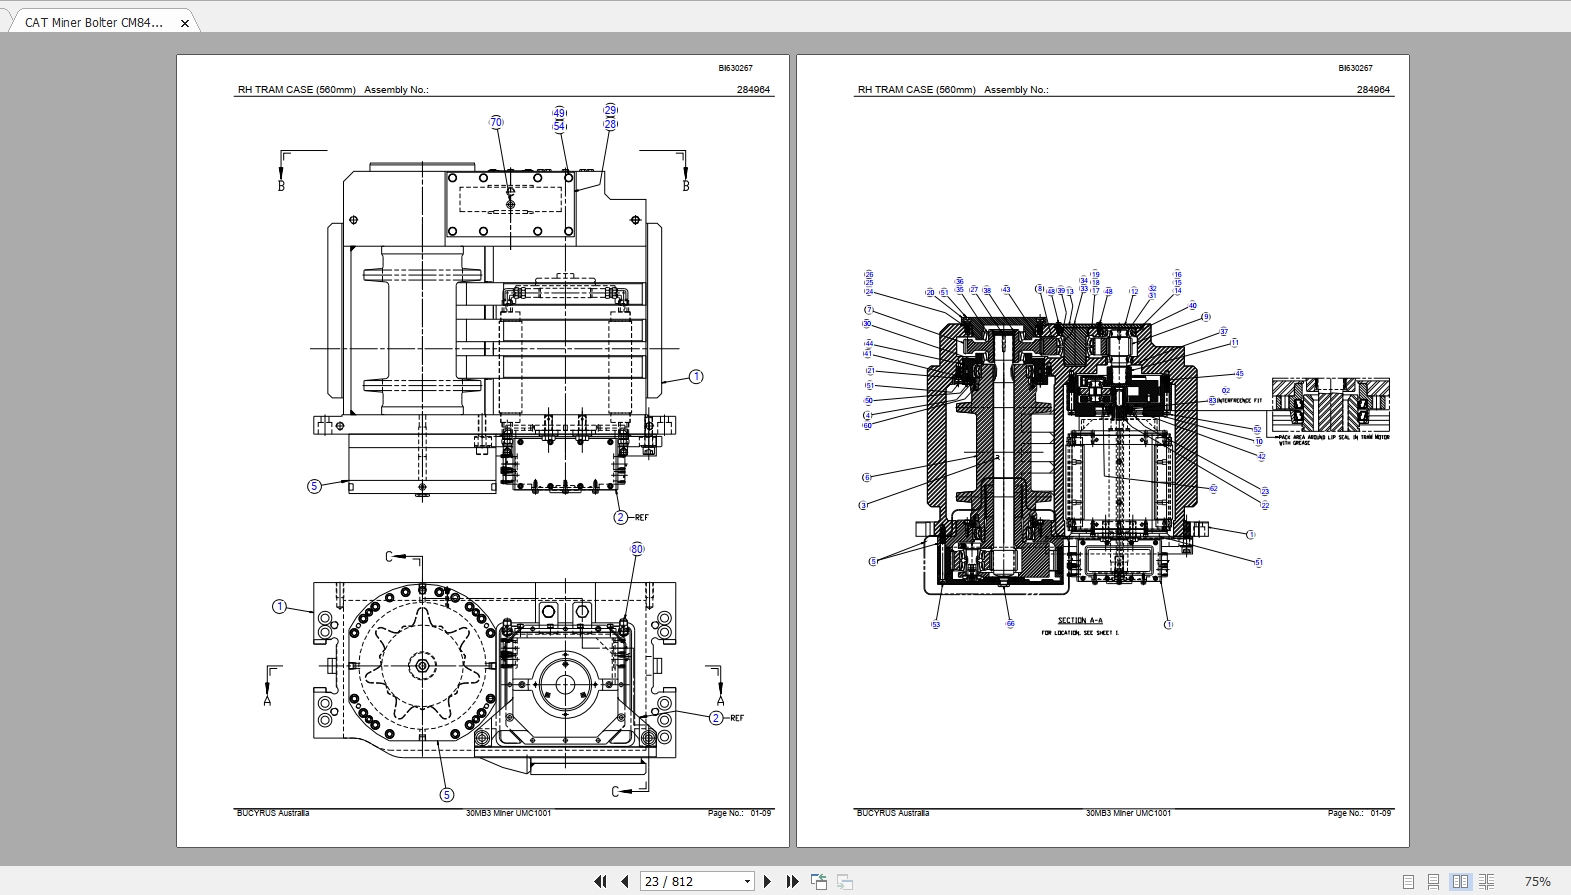Viewport: 1571px width, 895px height.
Task: Click the go back to previous view icon
Action: tap(819, 881)
